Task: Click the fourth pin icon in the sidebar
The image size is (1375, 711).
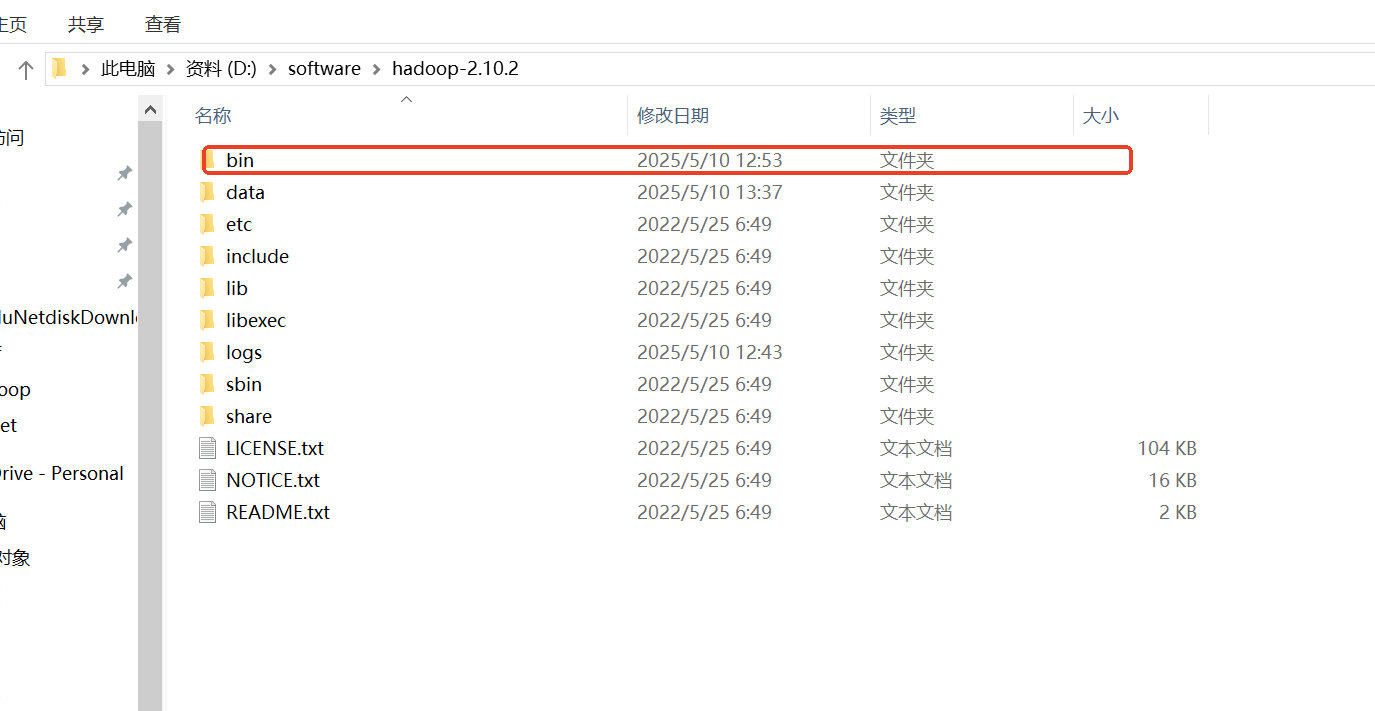Action: [x=124, y=282]
